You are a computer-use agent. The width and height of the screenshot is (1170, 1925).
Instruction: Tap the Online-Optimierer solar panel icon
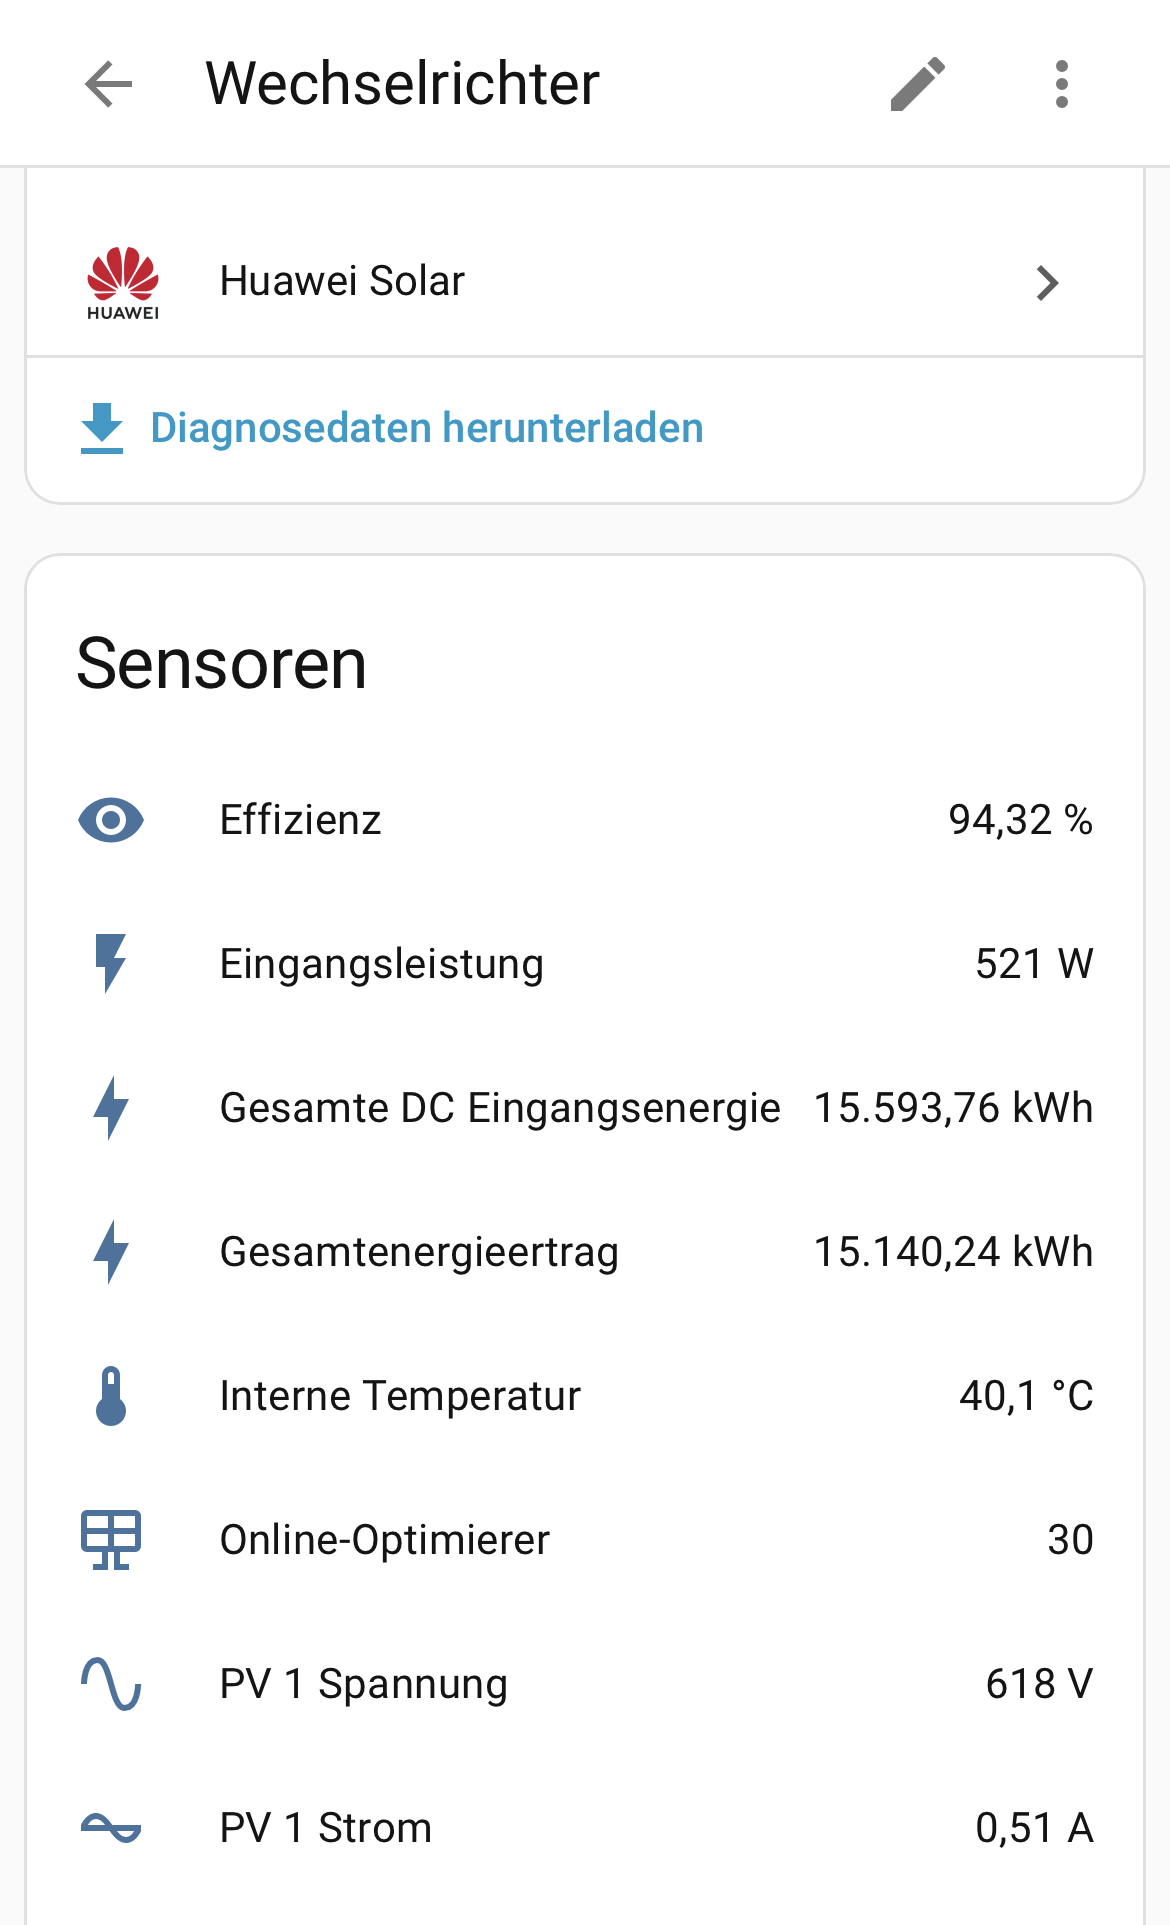111,1540
